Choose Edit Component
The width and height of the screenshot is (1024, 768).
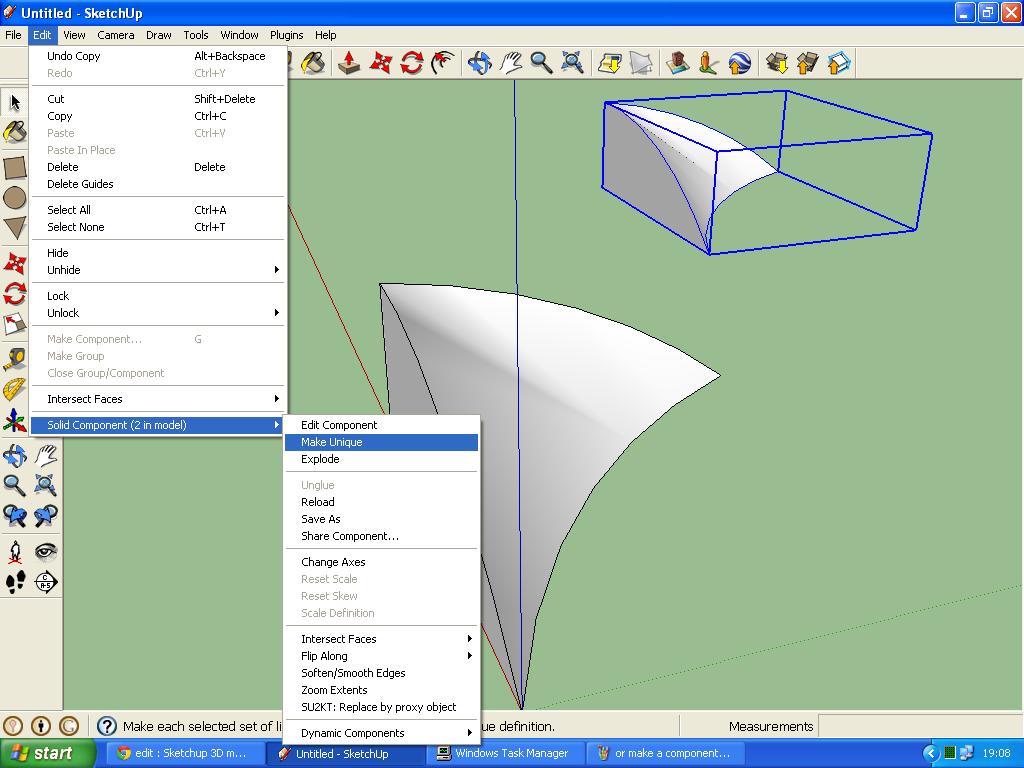[x=381, y=425]
